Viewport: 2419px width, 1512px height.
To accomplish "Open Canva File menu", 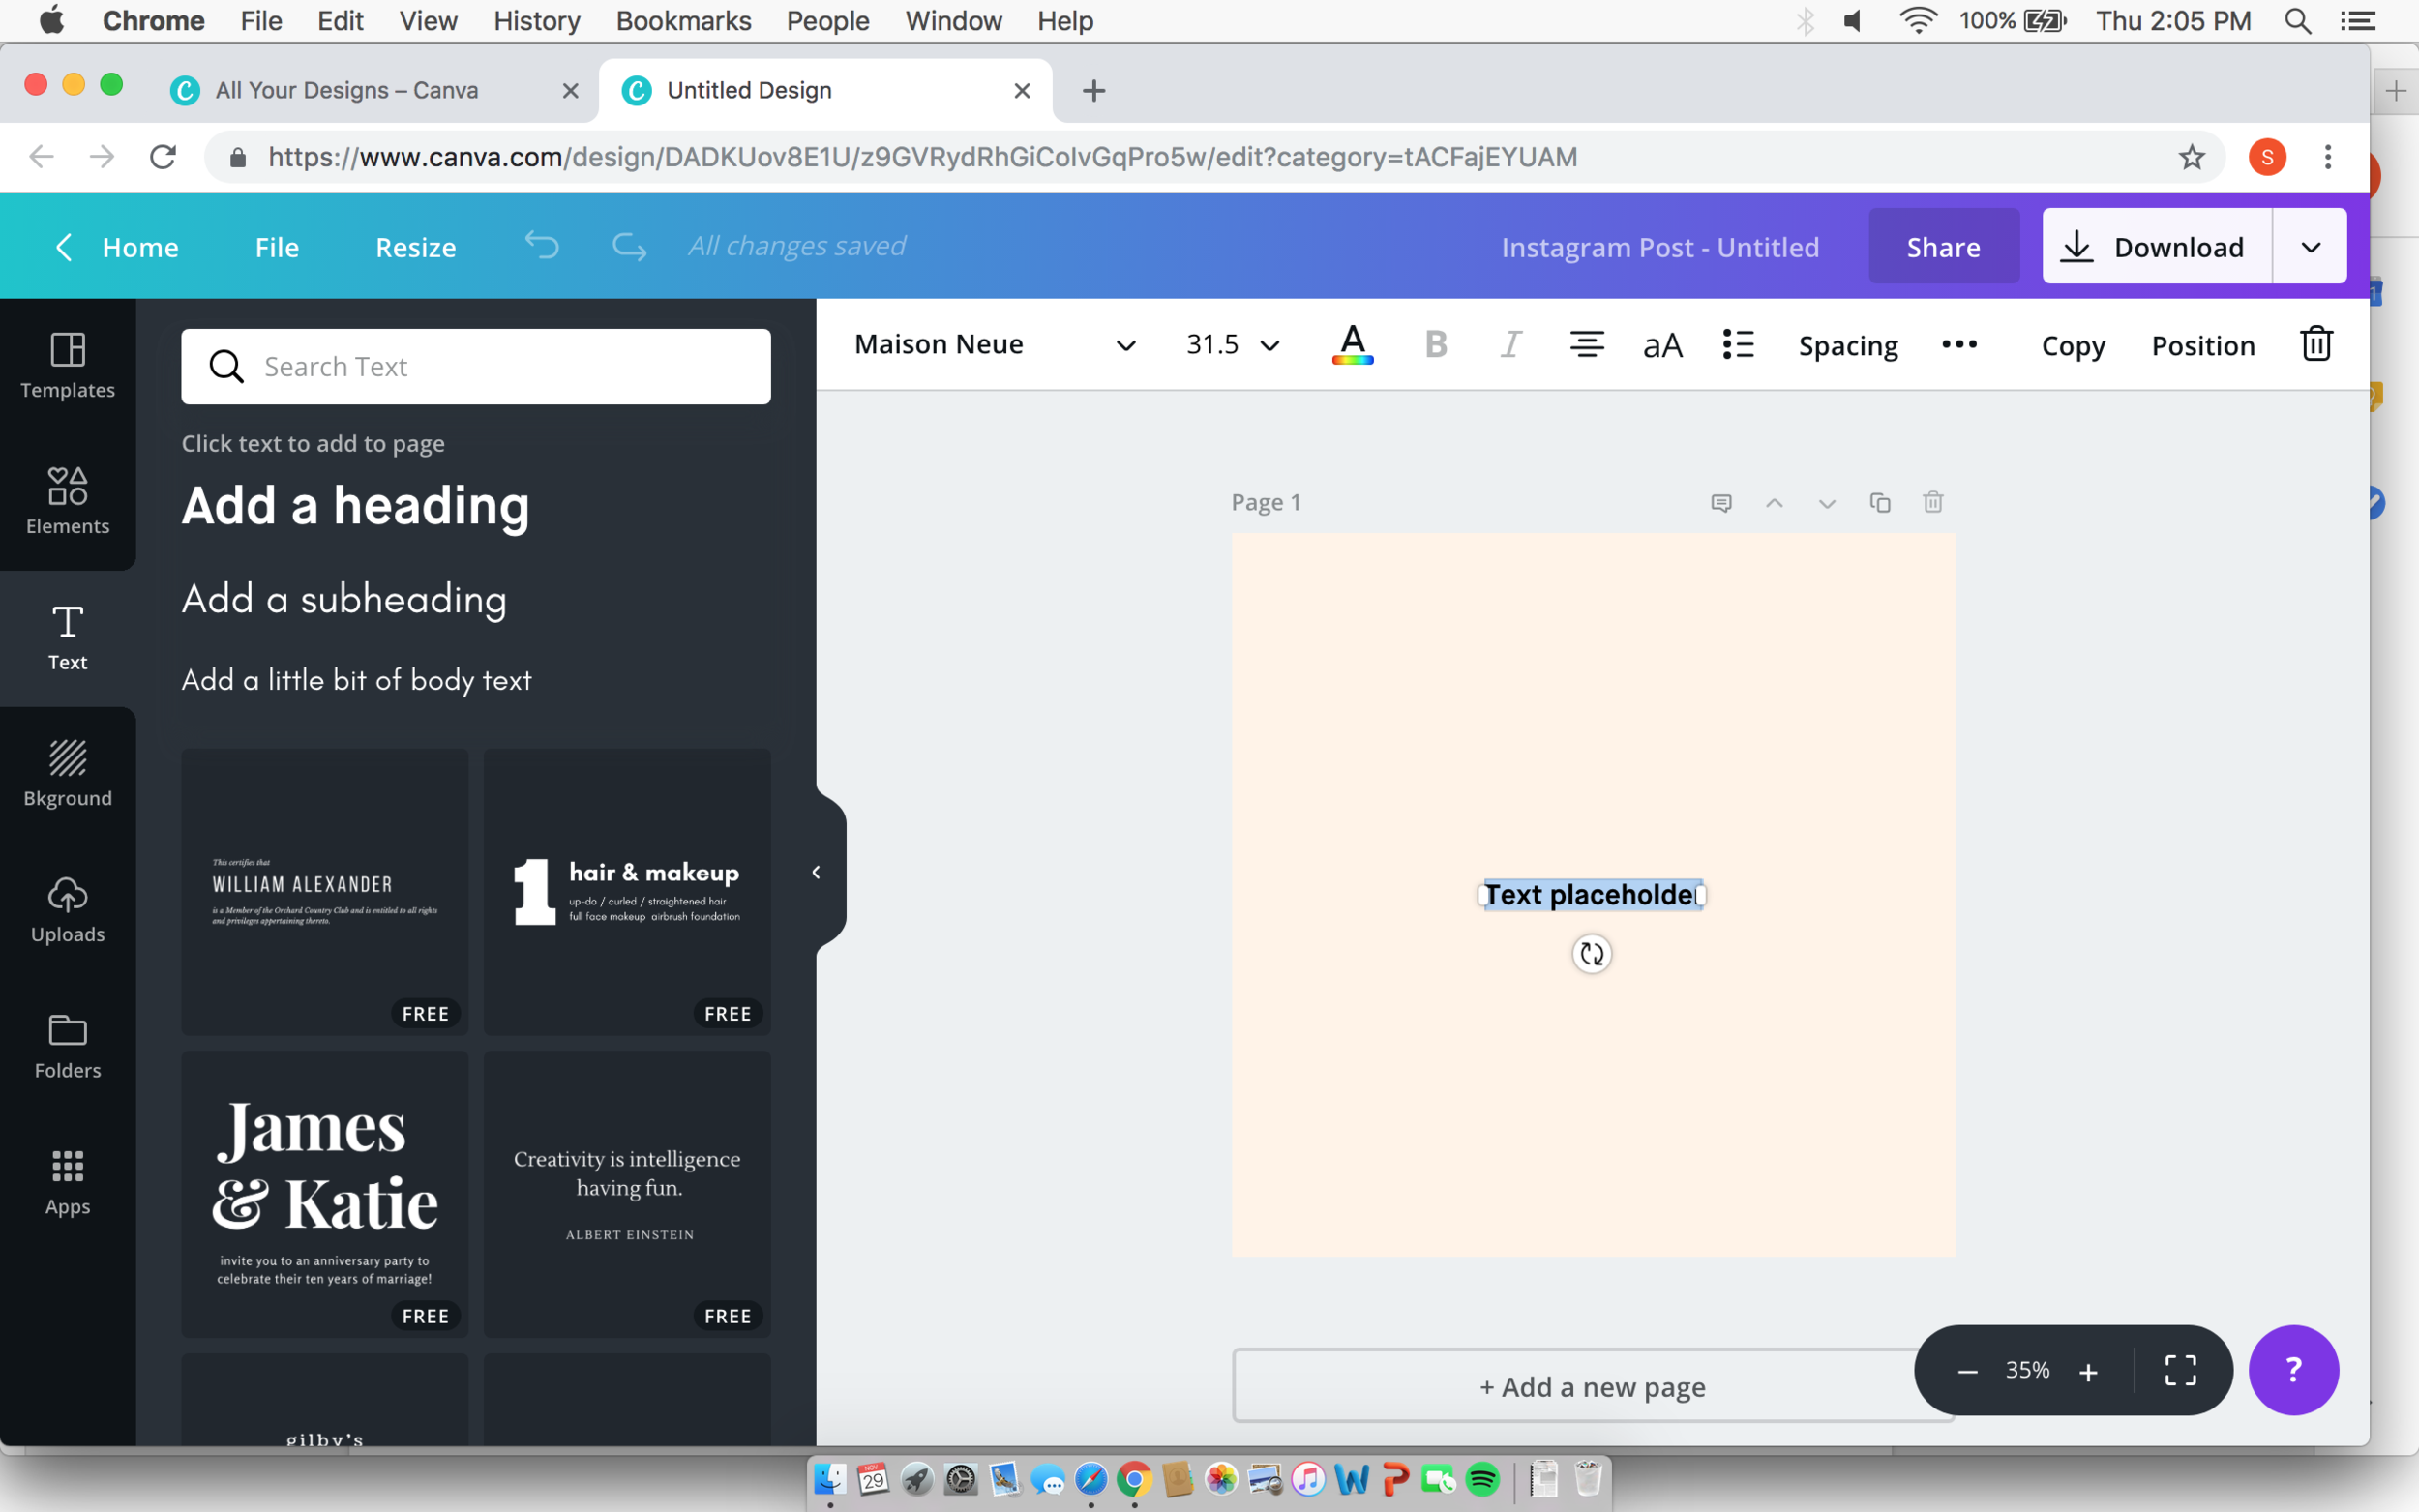I will [x=277, y=247].
